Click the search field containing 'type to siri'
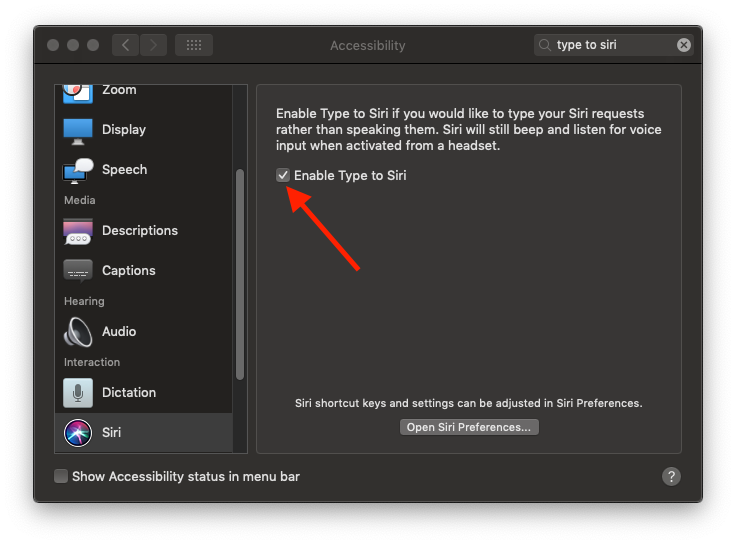Image resolution: width=736 pixels, height=544 pixels. coord(612,45)
